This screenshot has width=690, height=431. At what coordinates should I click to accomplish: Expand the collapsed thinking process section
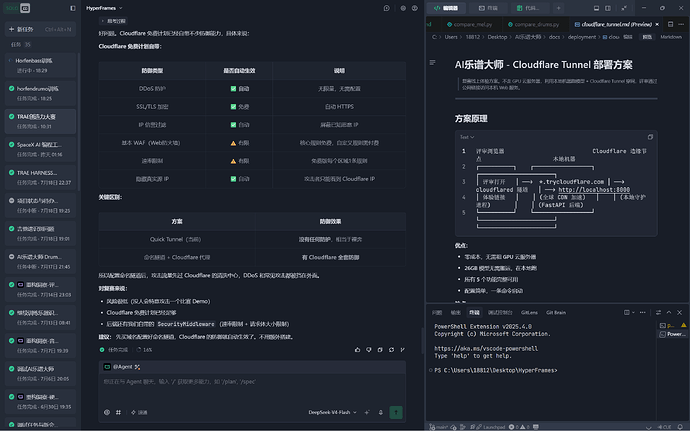tap(113, 21)
